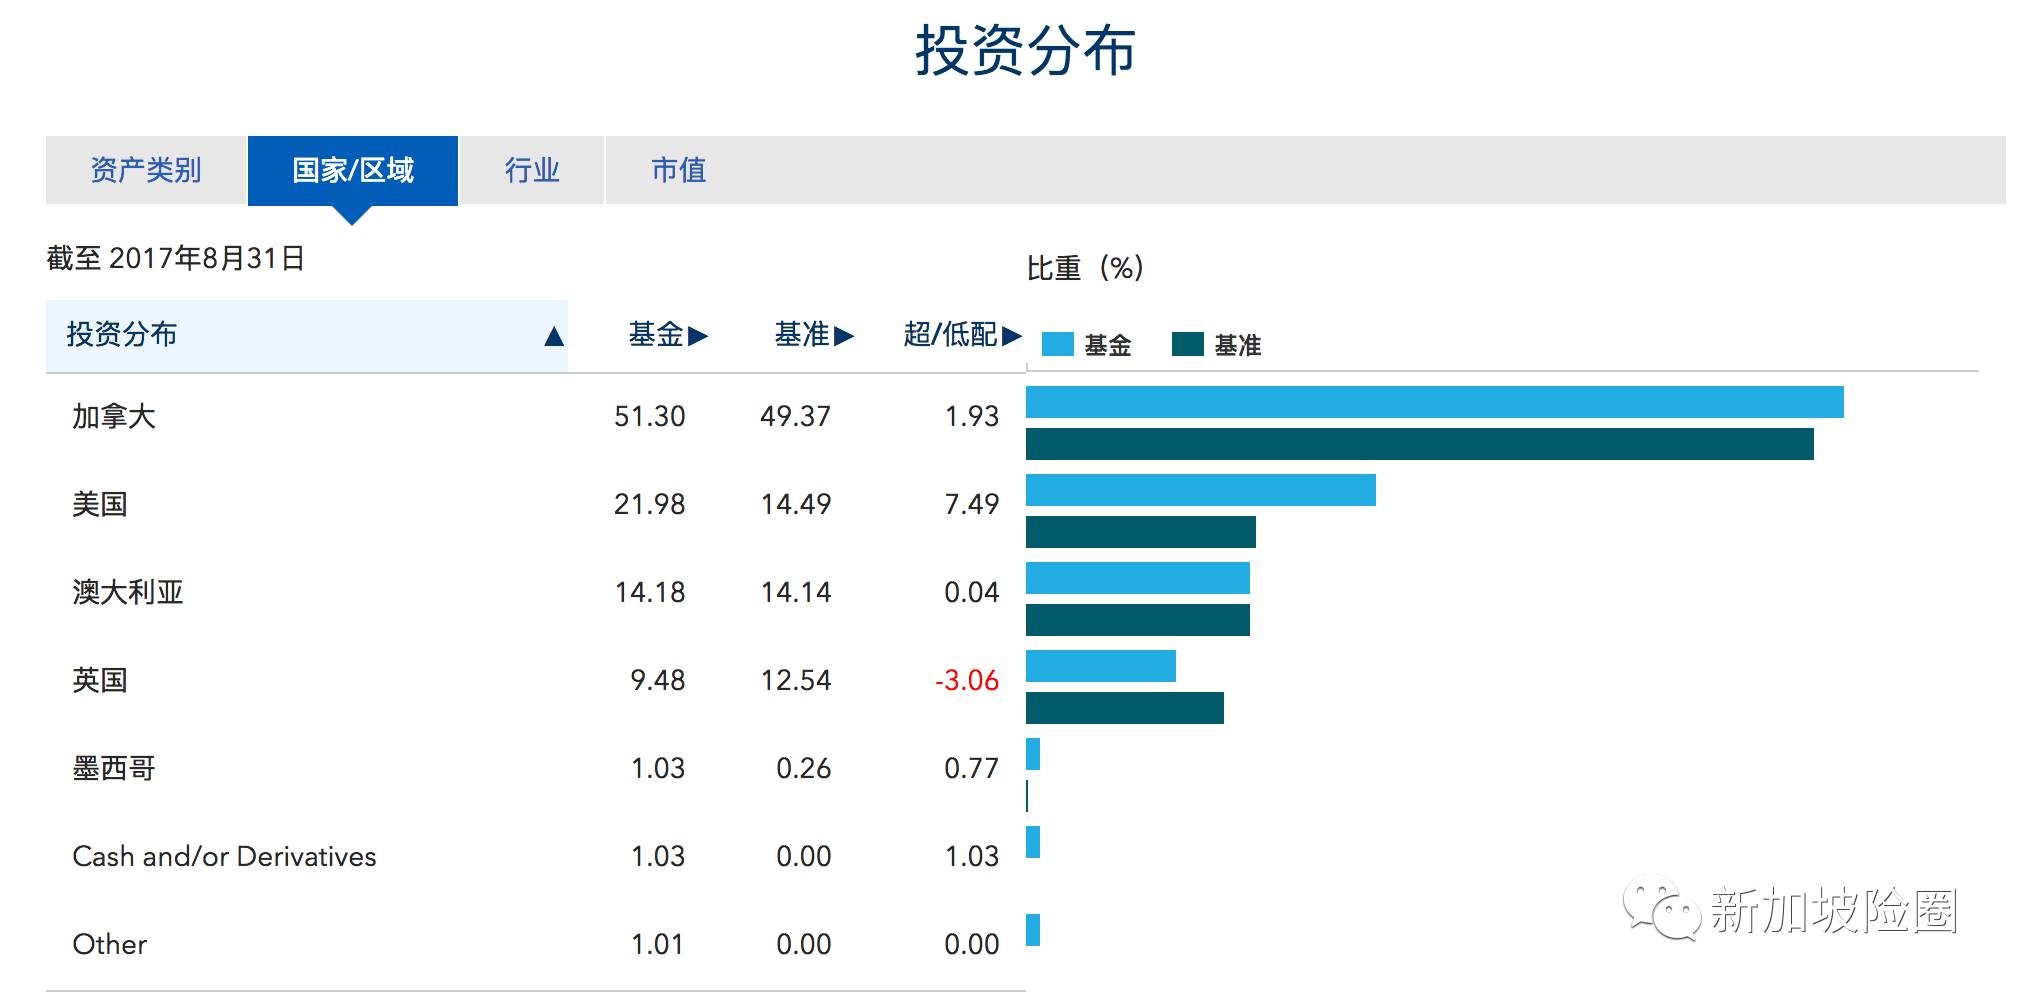Click the WeChat logo icon in watermark

point(1661,908)
